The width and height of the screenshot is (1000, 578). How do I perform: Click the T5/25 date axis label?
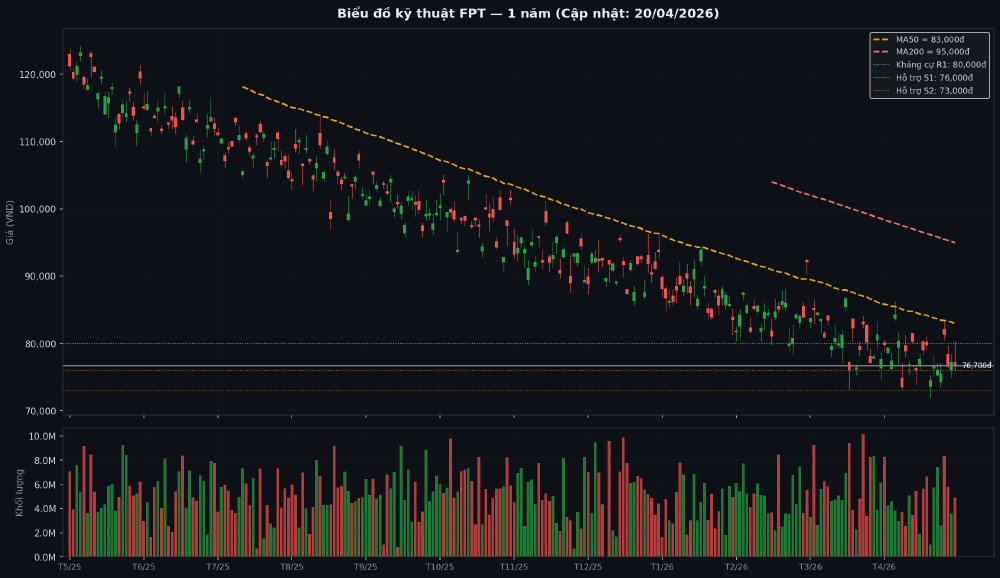pyautogui.click(x=70, y=567)
